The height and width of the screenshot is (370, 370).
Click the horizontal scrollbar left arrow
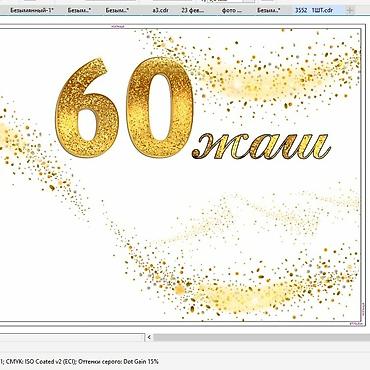point(149,337)
